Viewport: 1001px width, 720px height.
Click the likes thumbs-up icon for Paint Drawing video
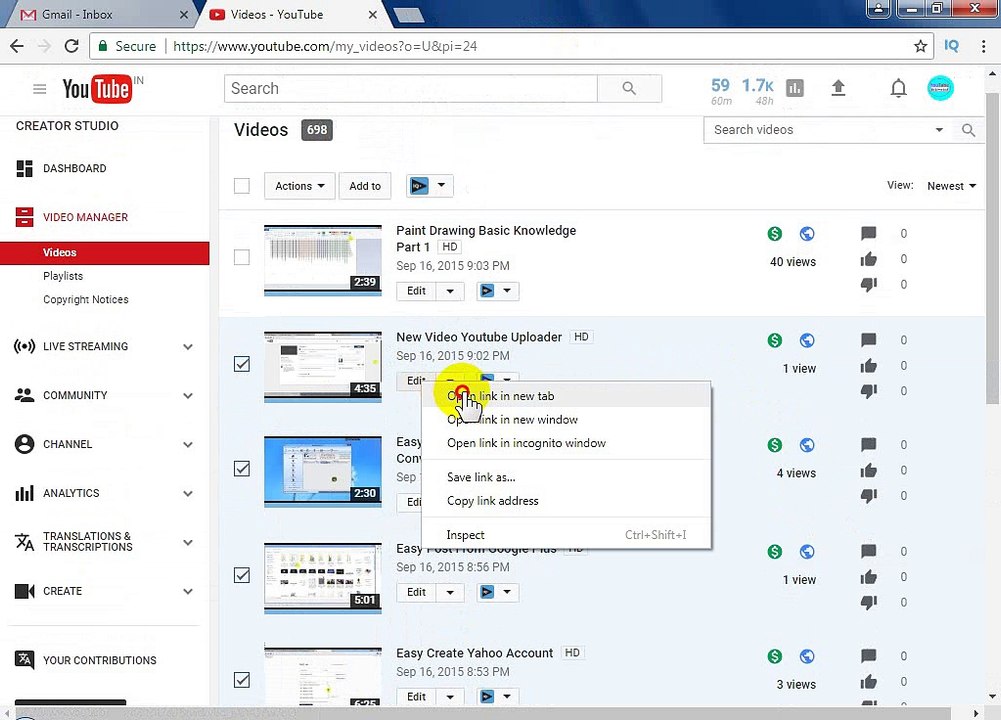tap(868, 259)
